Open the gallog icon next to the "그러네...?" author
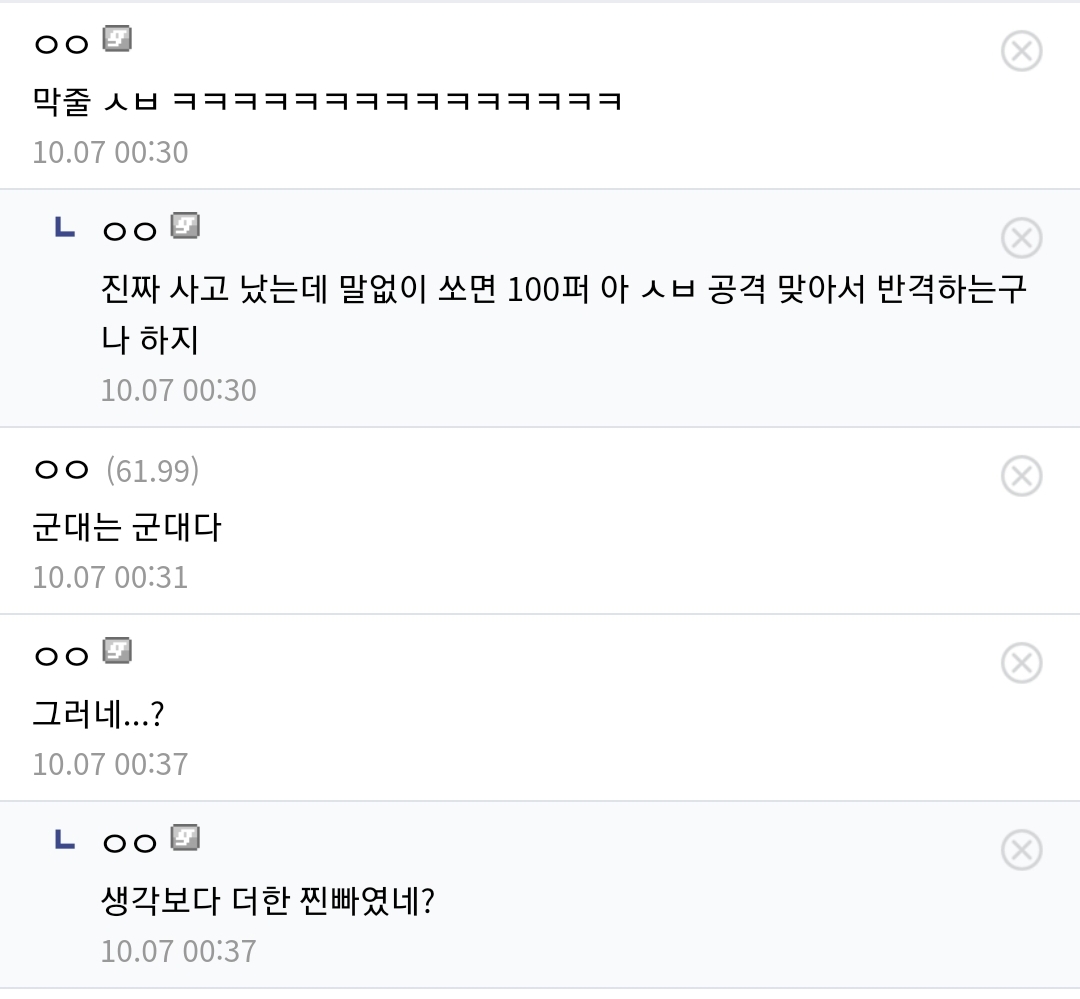1080x999 pixels. click(118, 652)
